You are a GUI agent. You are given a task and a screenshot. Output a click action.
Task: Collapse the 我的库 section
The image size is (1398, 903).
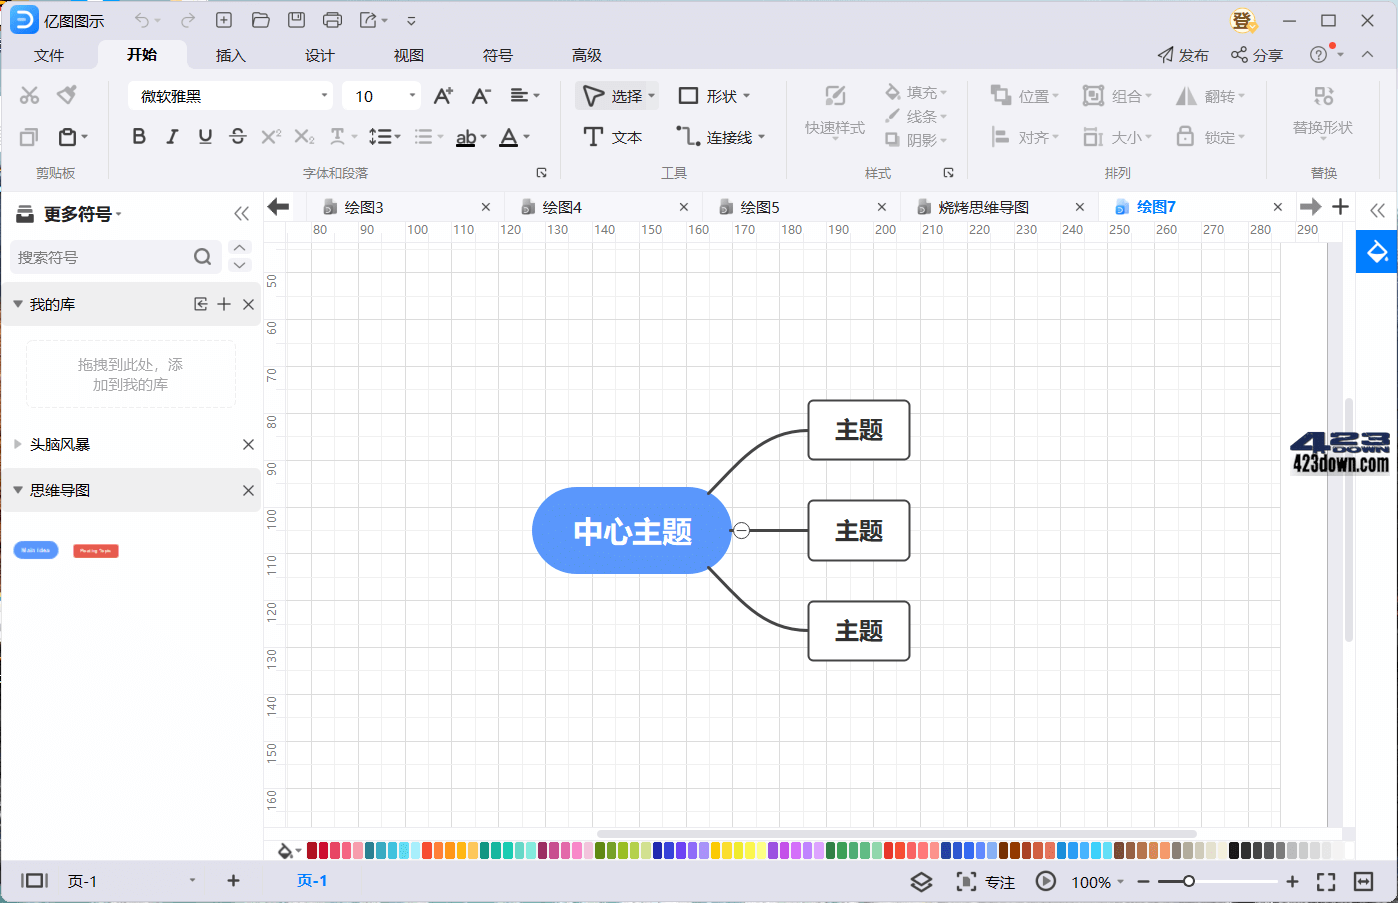tap(18, 304)
